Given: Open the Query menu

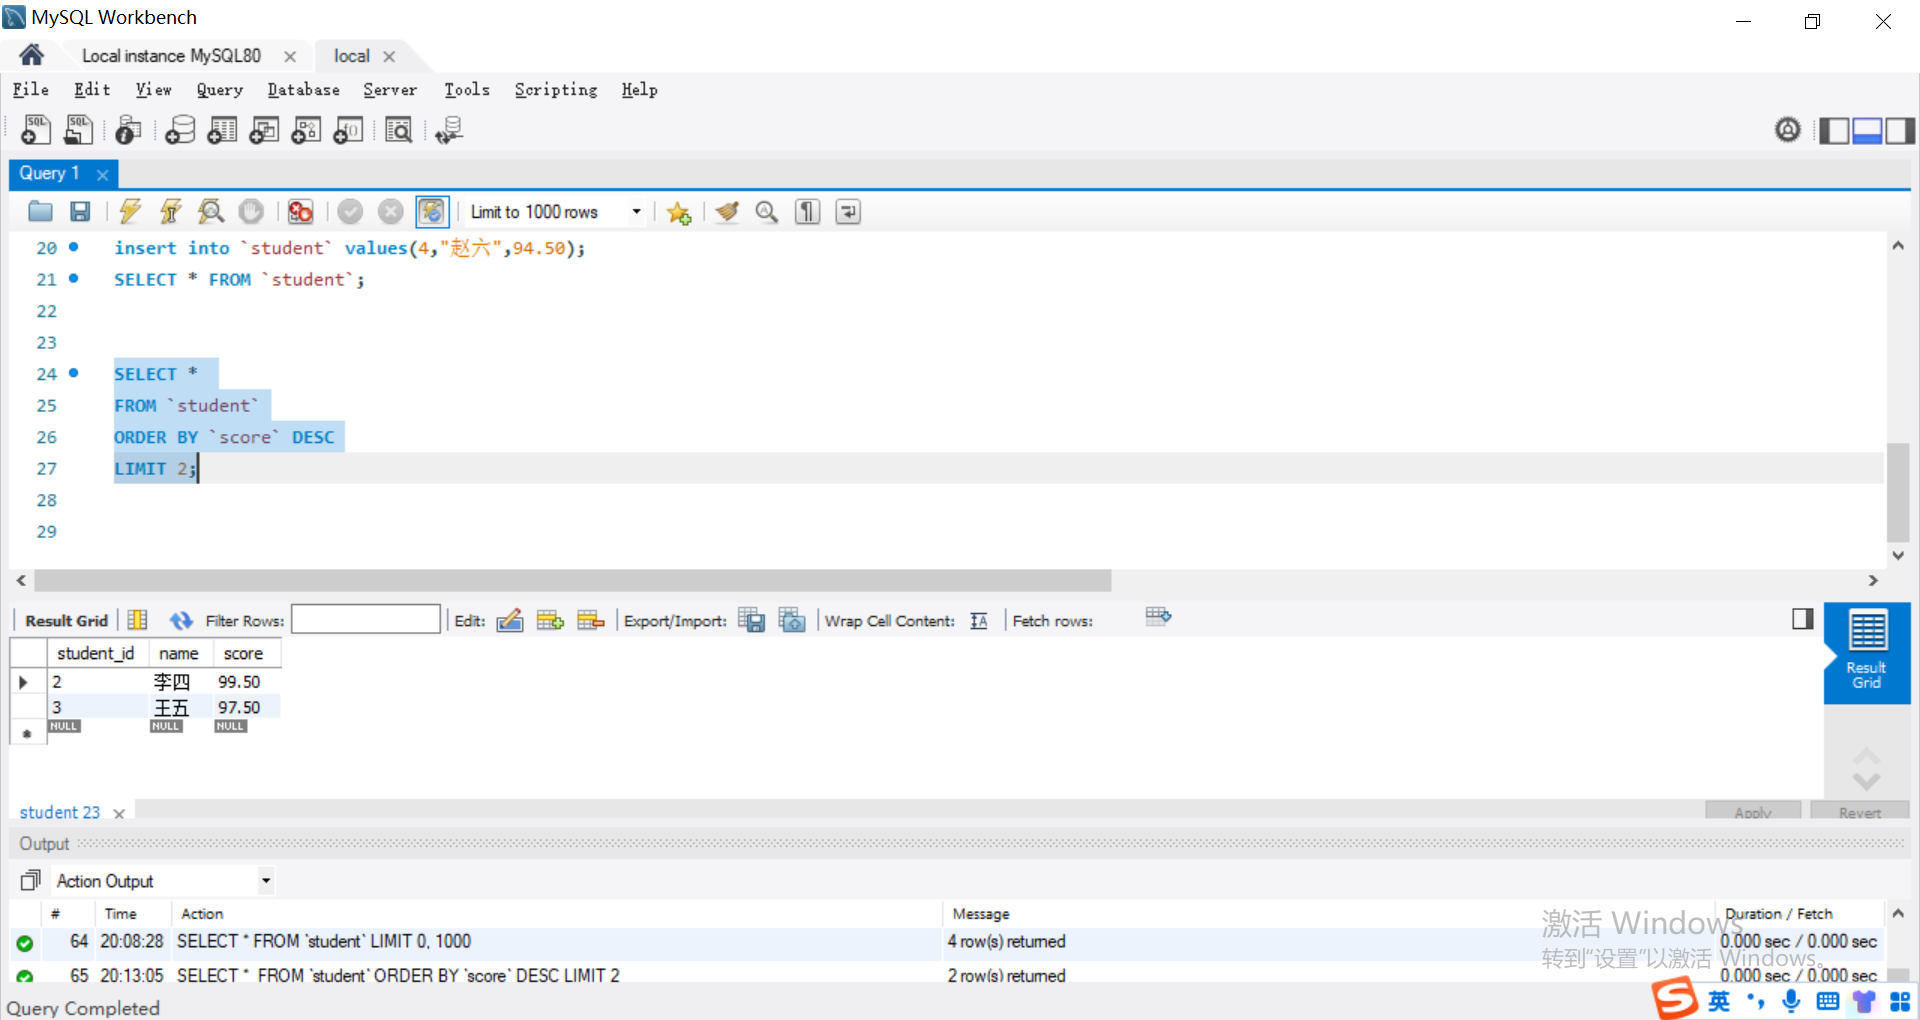Looking at the screenshot, I should (219, 89).
